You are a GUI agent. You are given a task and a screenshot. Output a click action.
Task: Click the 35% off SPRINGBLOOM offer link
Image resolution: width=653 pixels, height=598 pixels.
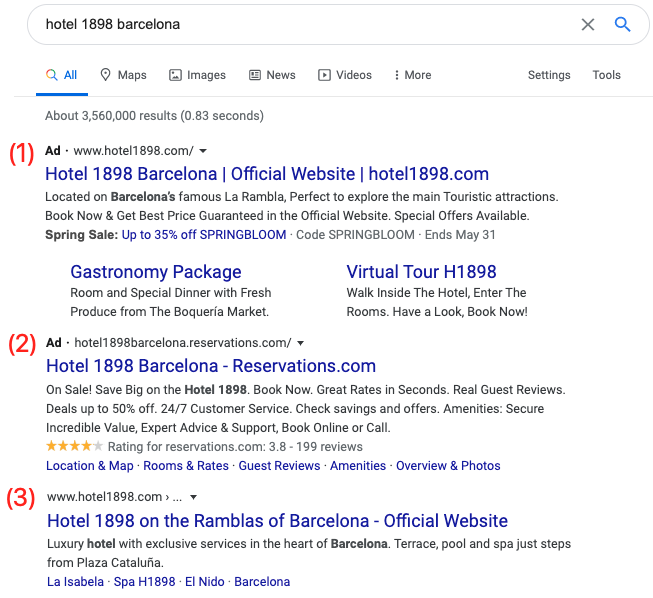(204, 235)
